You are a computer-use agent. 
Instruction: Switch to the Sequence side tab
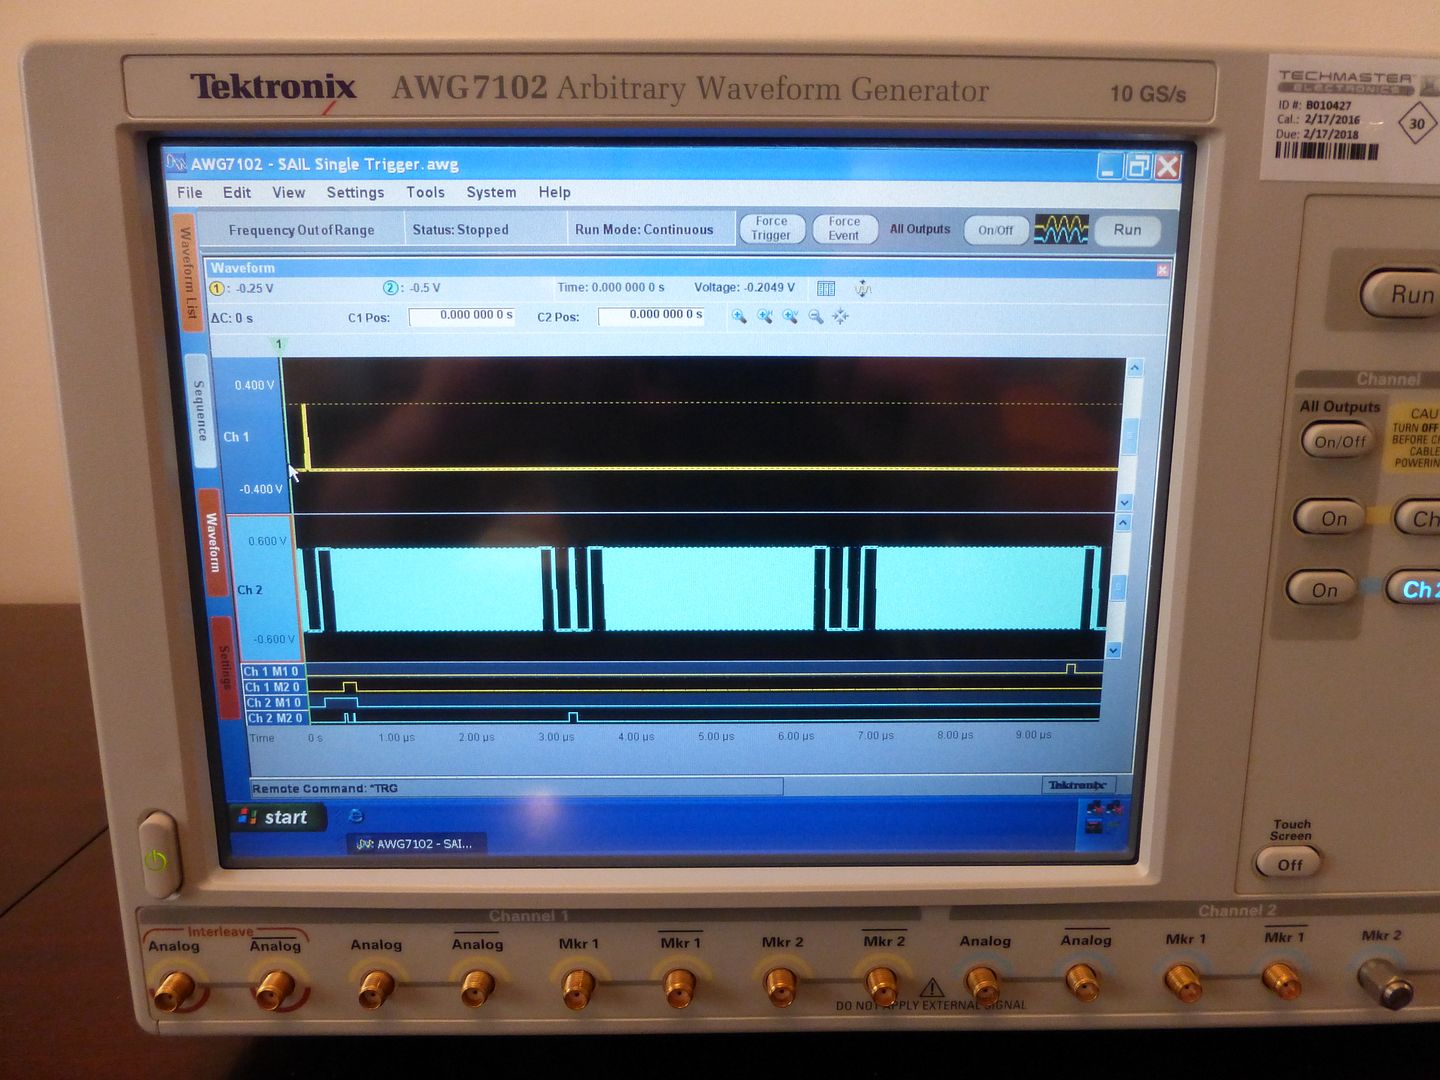pyautogui.click(x=199, y=410)
